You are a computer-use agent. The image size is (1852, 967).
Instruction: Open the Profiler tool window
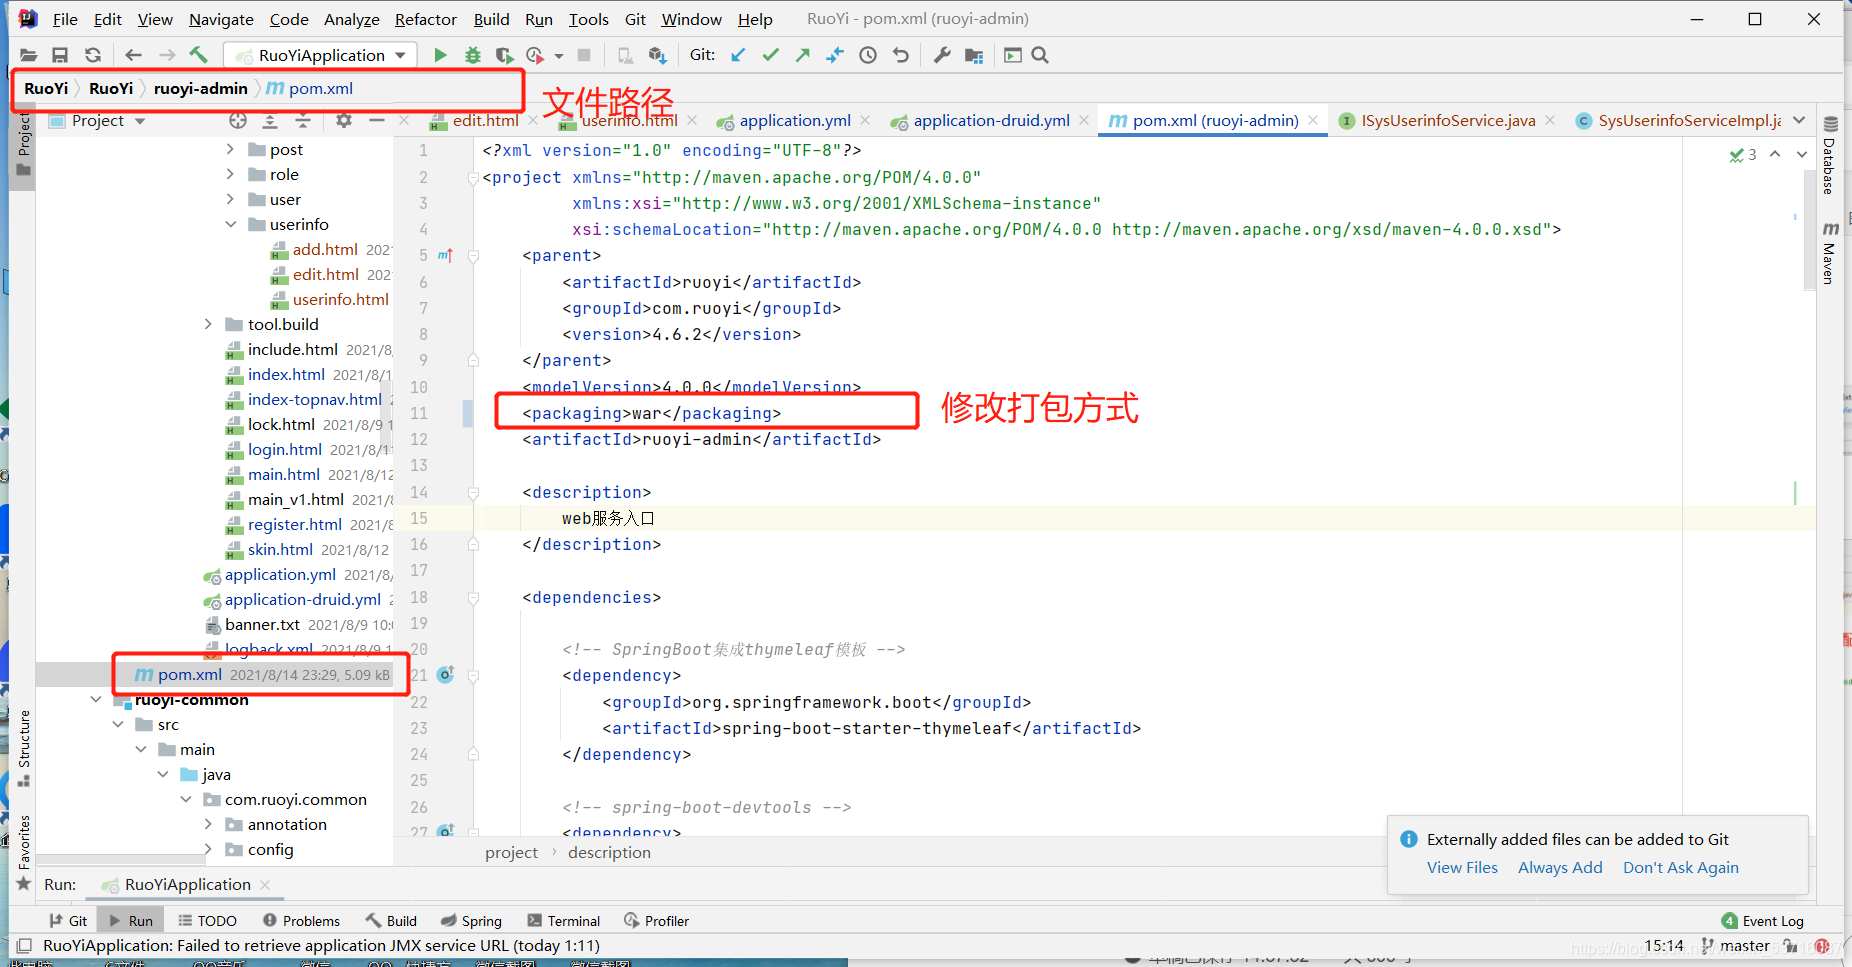point(656,921)
